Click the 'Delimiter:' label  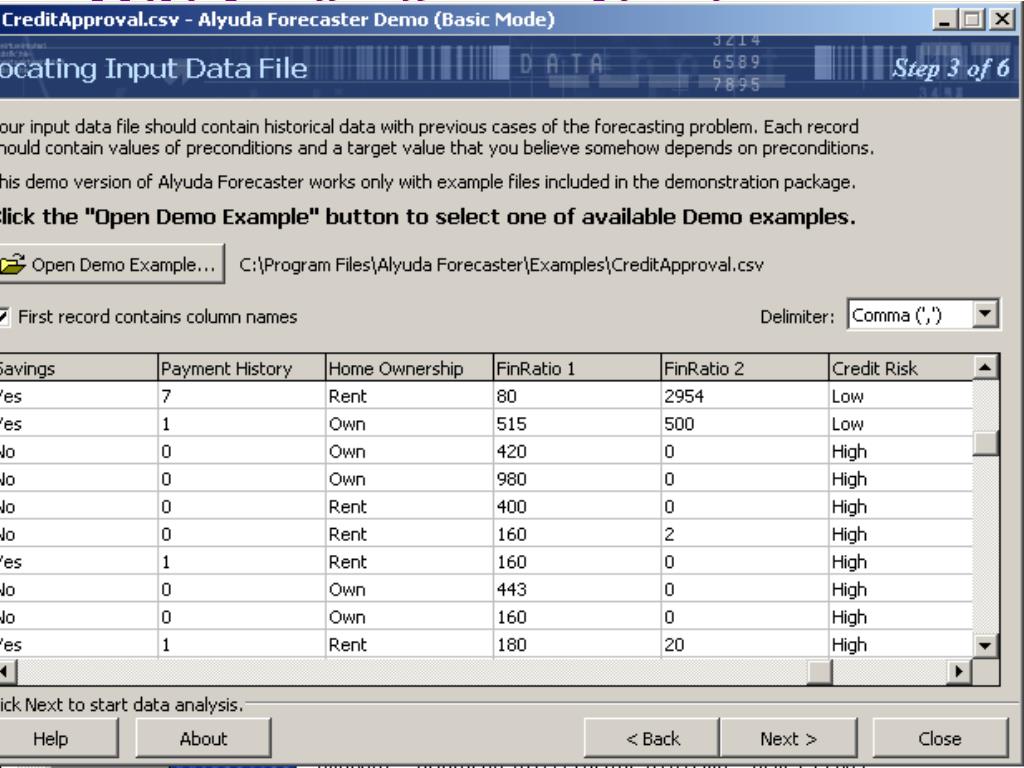coord(797,317)
